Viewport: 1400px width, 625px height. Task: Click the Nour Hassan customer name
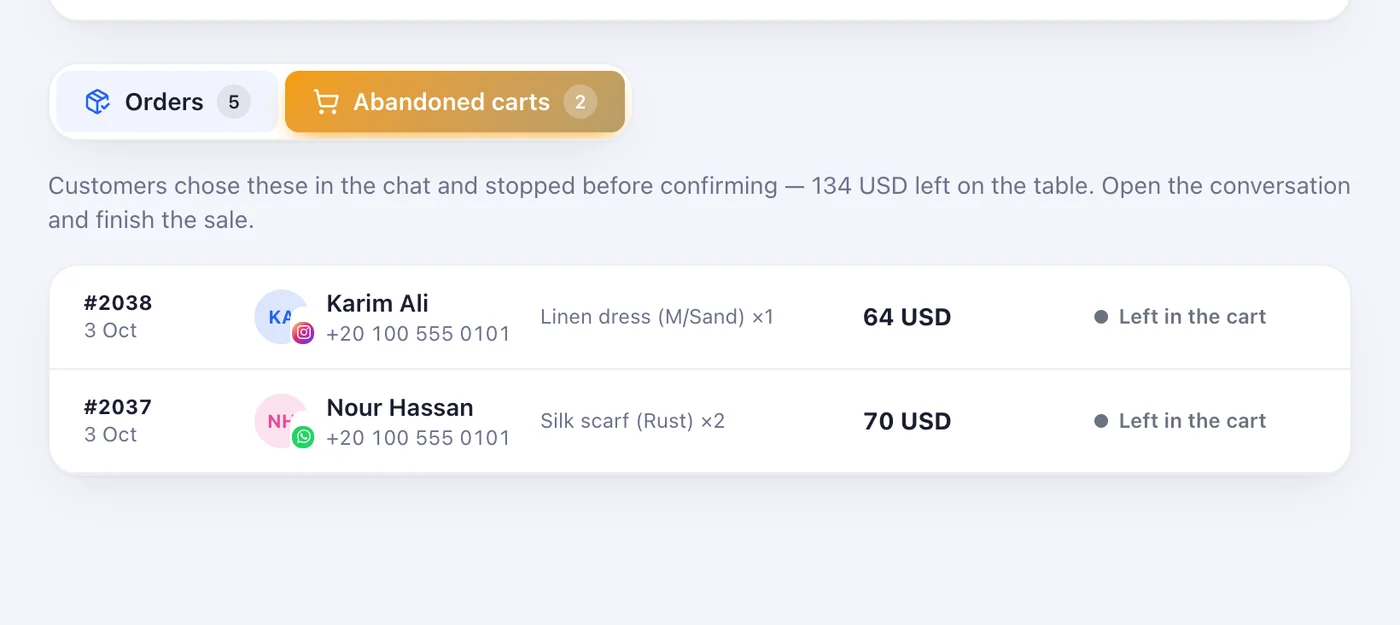click(x=400, y=407)
